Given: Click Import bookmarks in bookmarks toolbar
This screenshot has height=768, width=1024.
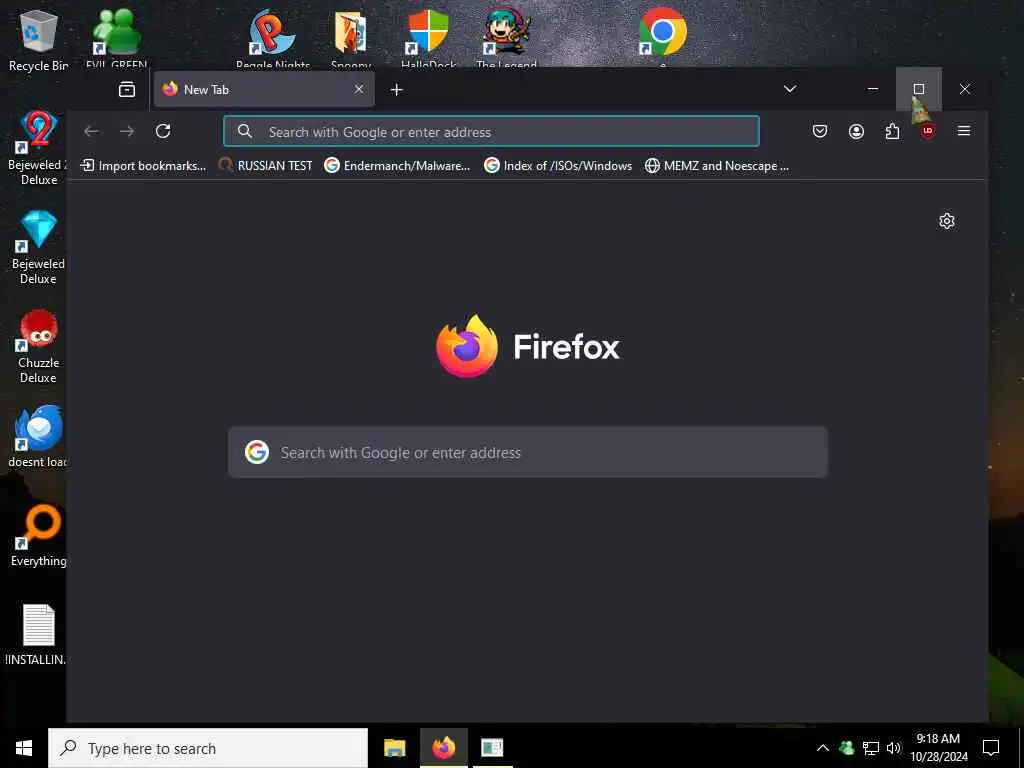Looking at the screenshot, I should point(143,166).
